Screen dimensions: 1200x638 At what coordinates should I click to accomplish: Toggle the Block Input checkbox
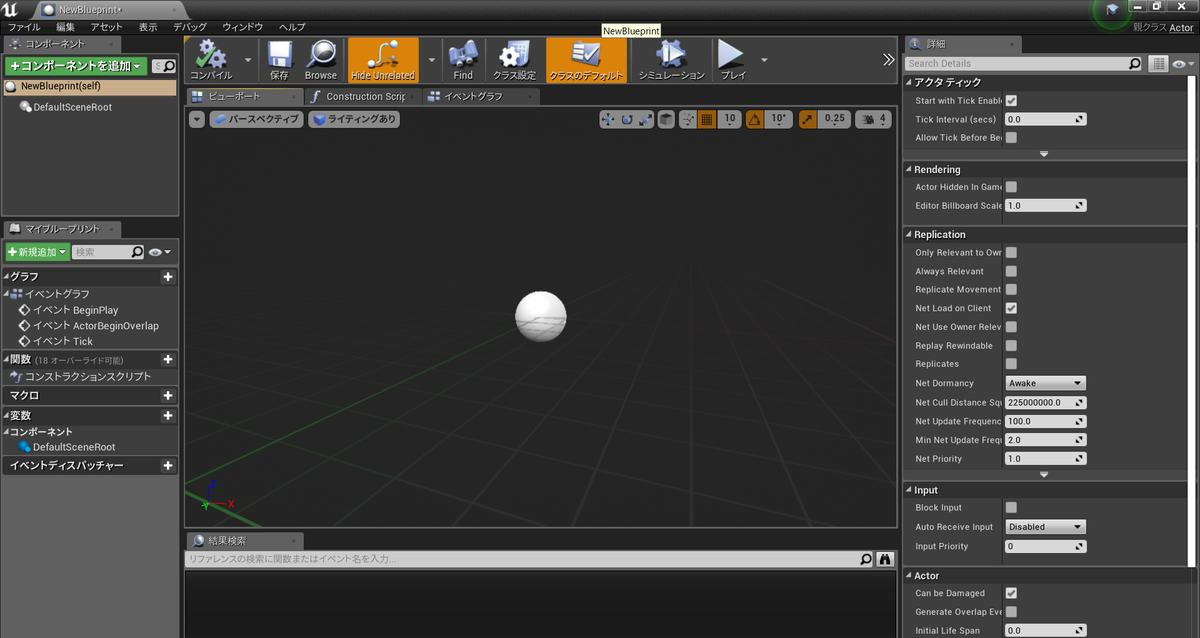click(x=1011, y=507)
